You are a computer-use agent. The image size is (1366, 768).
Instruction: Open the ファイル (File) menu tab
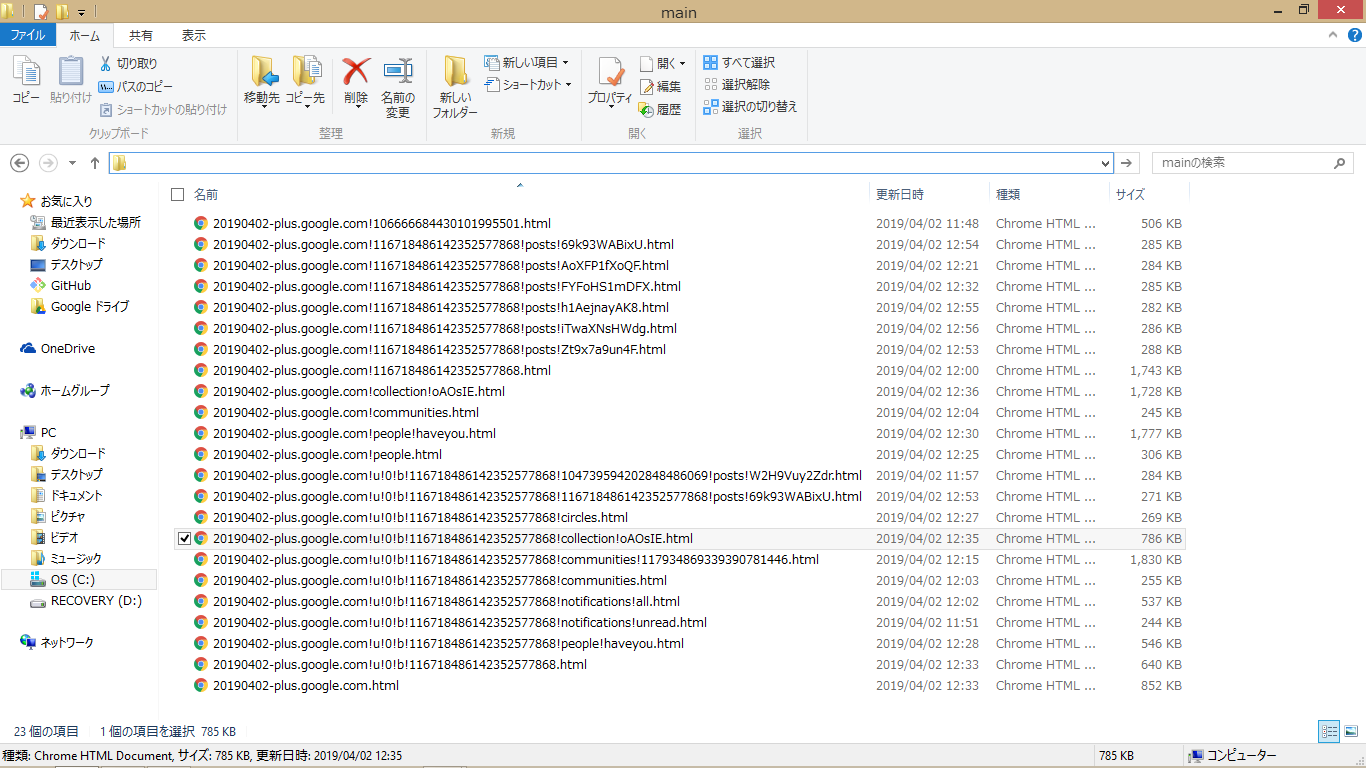(27, 35)
